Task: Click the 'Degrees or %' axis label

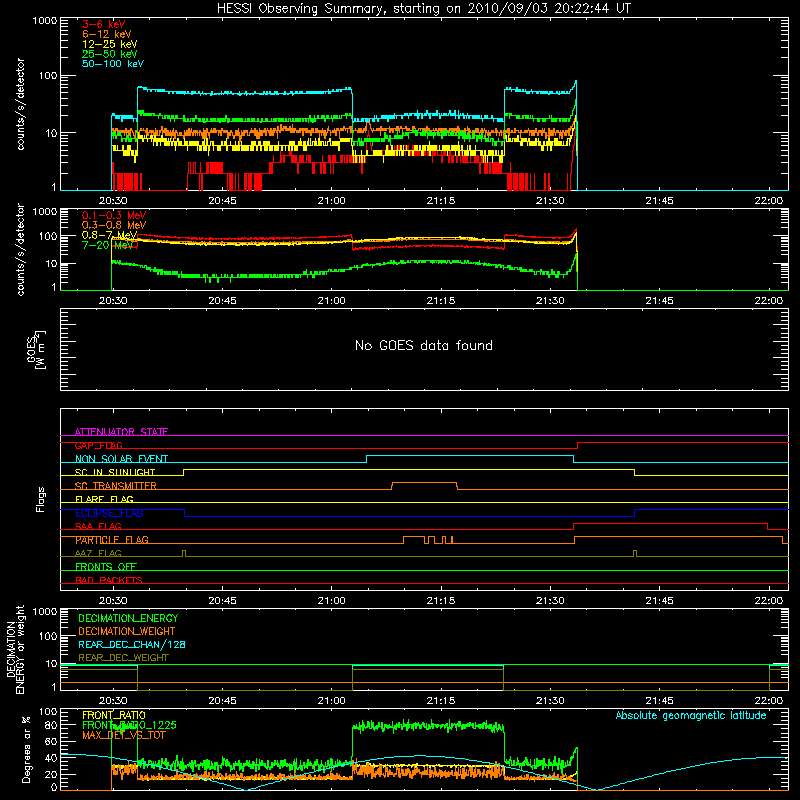Action: point(26,749)
